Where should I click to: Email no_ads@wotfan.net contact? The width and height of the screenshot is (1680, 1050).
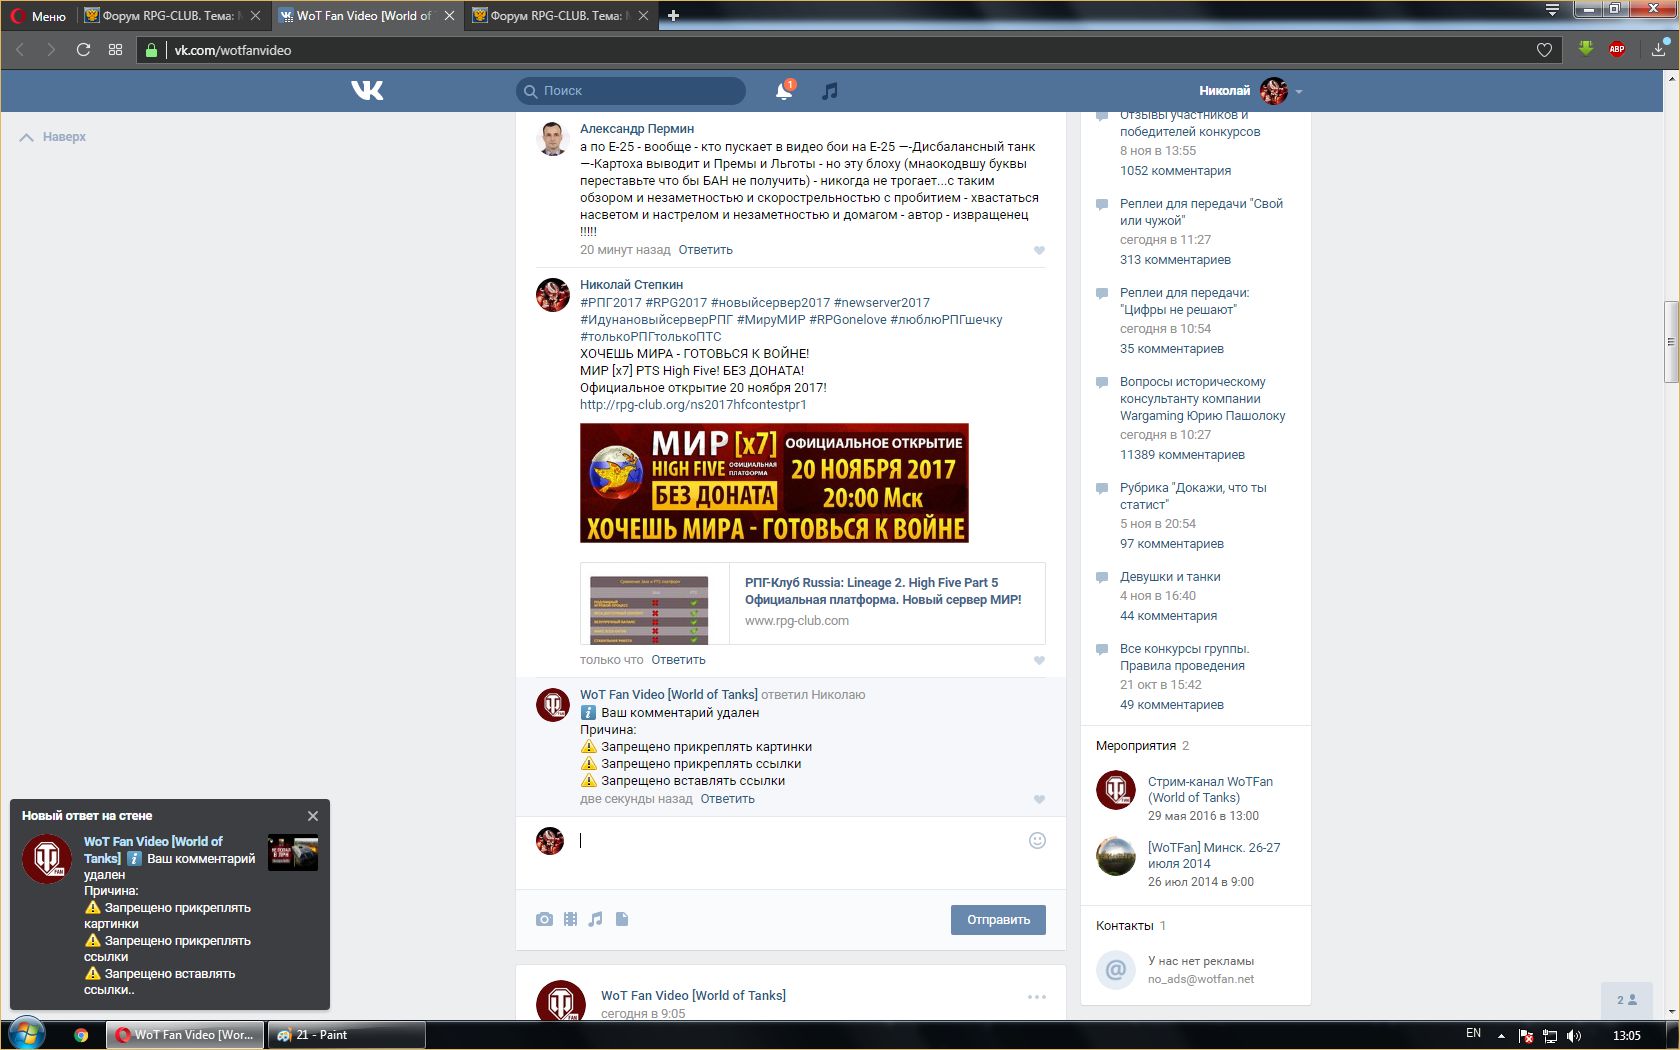1201,980
